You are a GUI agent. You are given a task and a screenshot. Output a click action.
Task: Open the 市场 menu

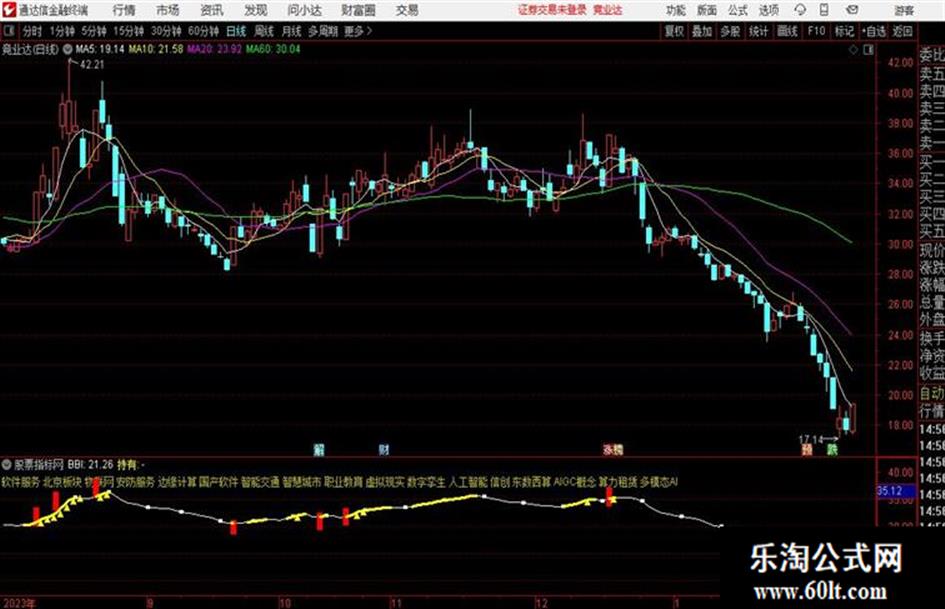click(168, 10)
